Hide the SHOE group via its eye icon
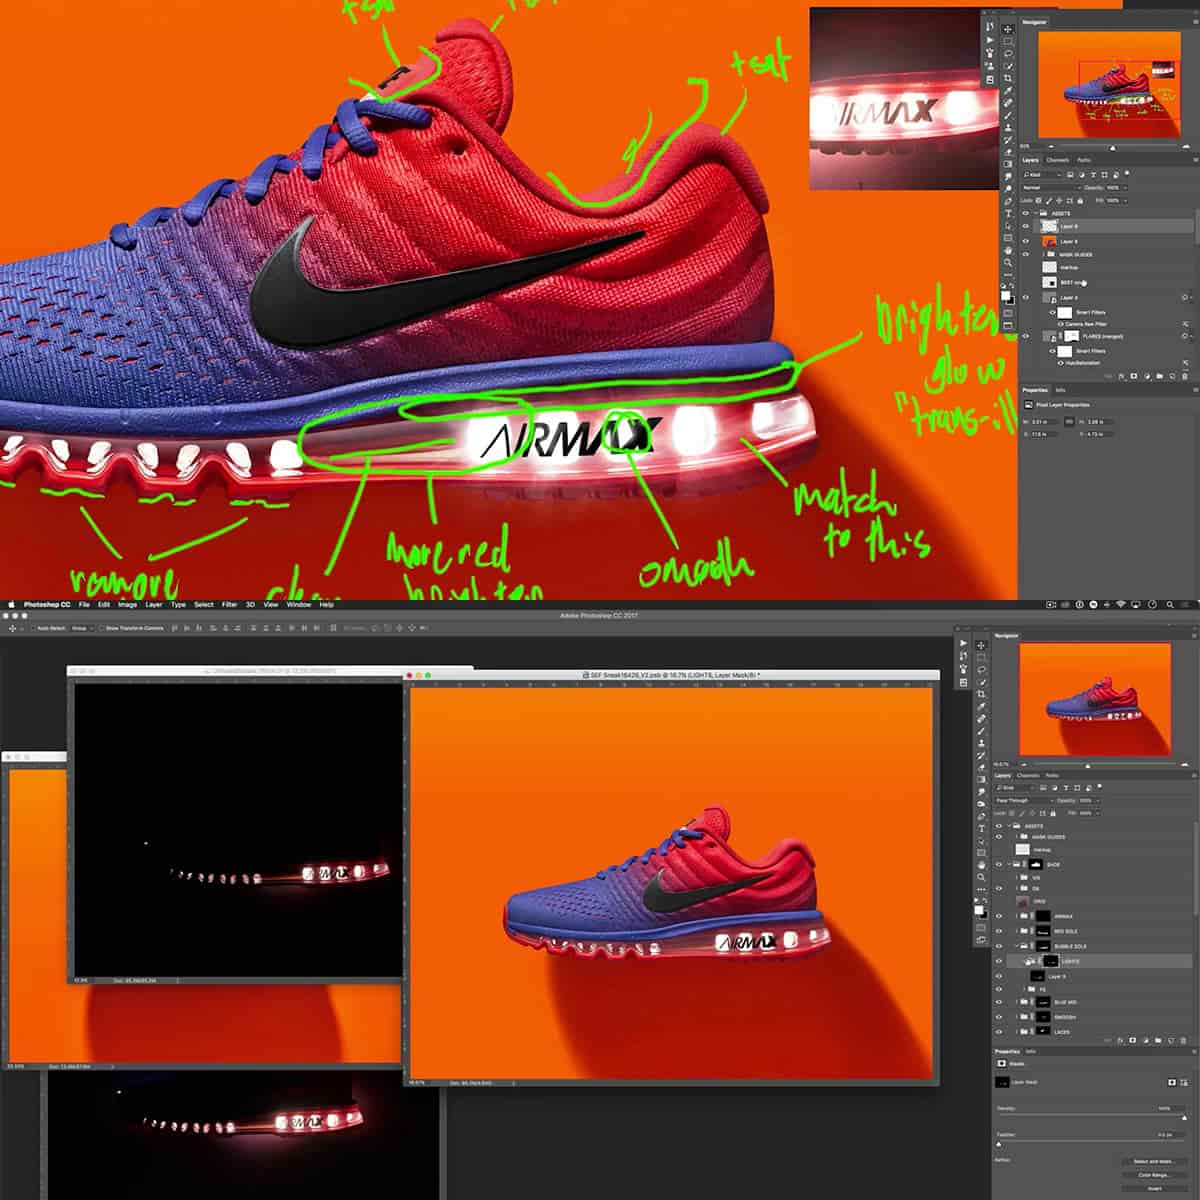This screenshot has height=1200, width=1200. tap(999, 864)
